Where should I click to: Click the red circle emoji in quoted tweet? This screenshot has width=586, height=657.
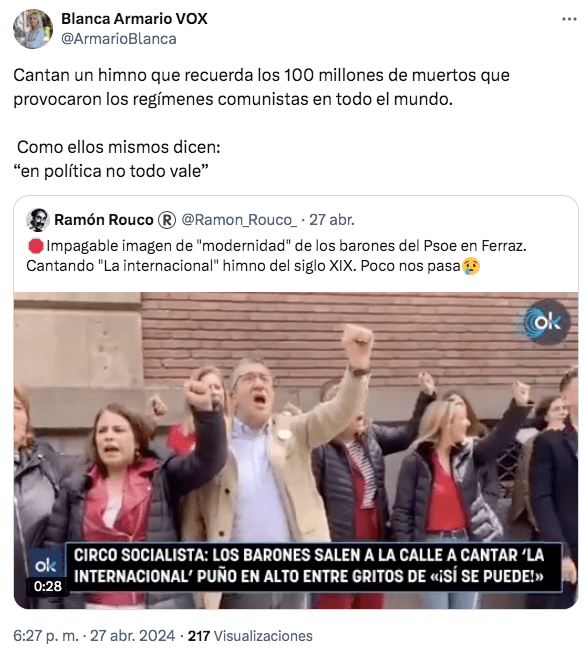[36, 246]
